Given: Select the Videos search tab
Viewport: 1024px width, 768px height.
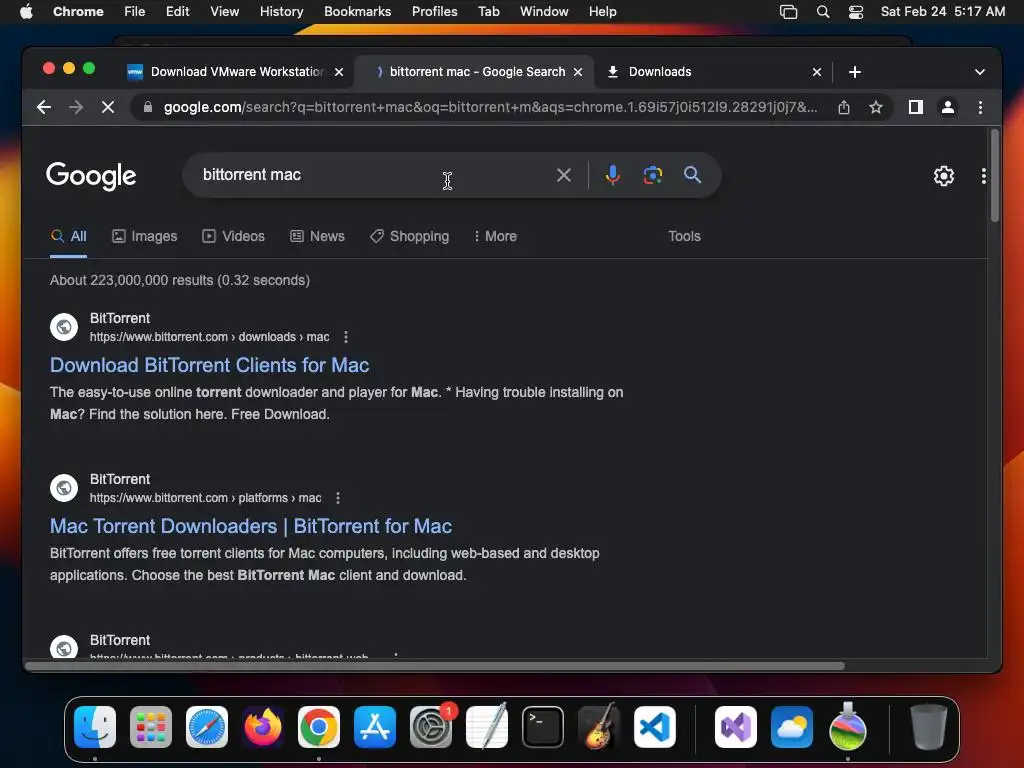Looking at the screenshot, I should tap(233, 236).
